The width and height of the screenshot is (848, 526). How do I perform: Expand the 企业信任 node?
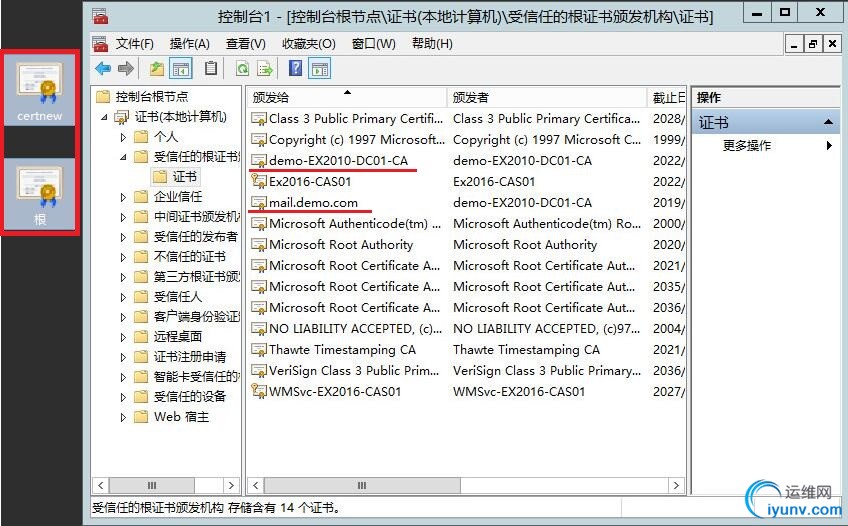123,197
